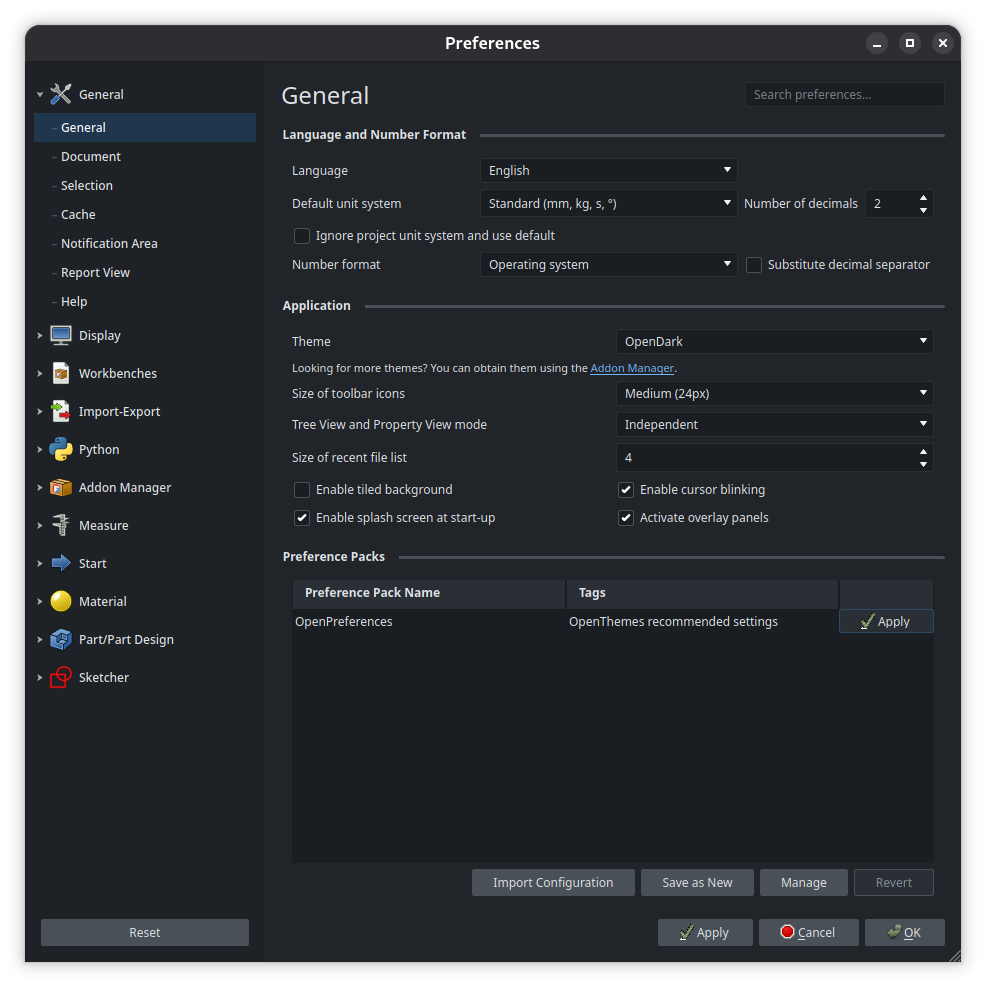Image resolution: width=986 pixels, height=987 pixels.
Task: Click the Import-Export icon
Action: click(x=61, y=412)
